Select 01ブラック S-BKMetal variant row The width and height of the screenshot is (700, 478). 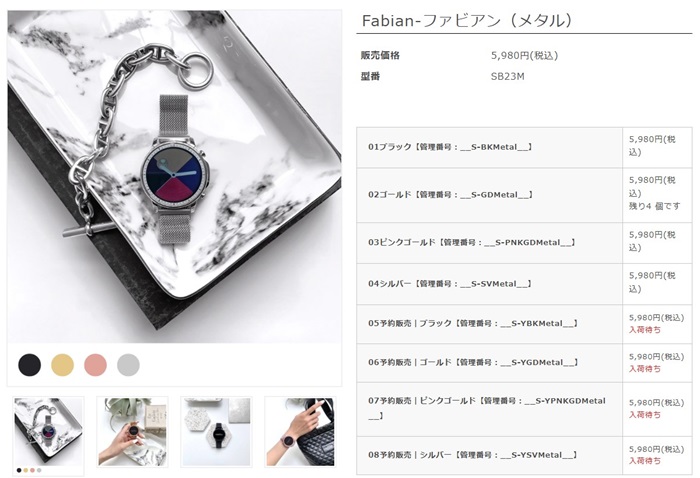pyautogui.click(x=524, y=147)
